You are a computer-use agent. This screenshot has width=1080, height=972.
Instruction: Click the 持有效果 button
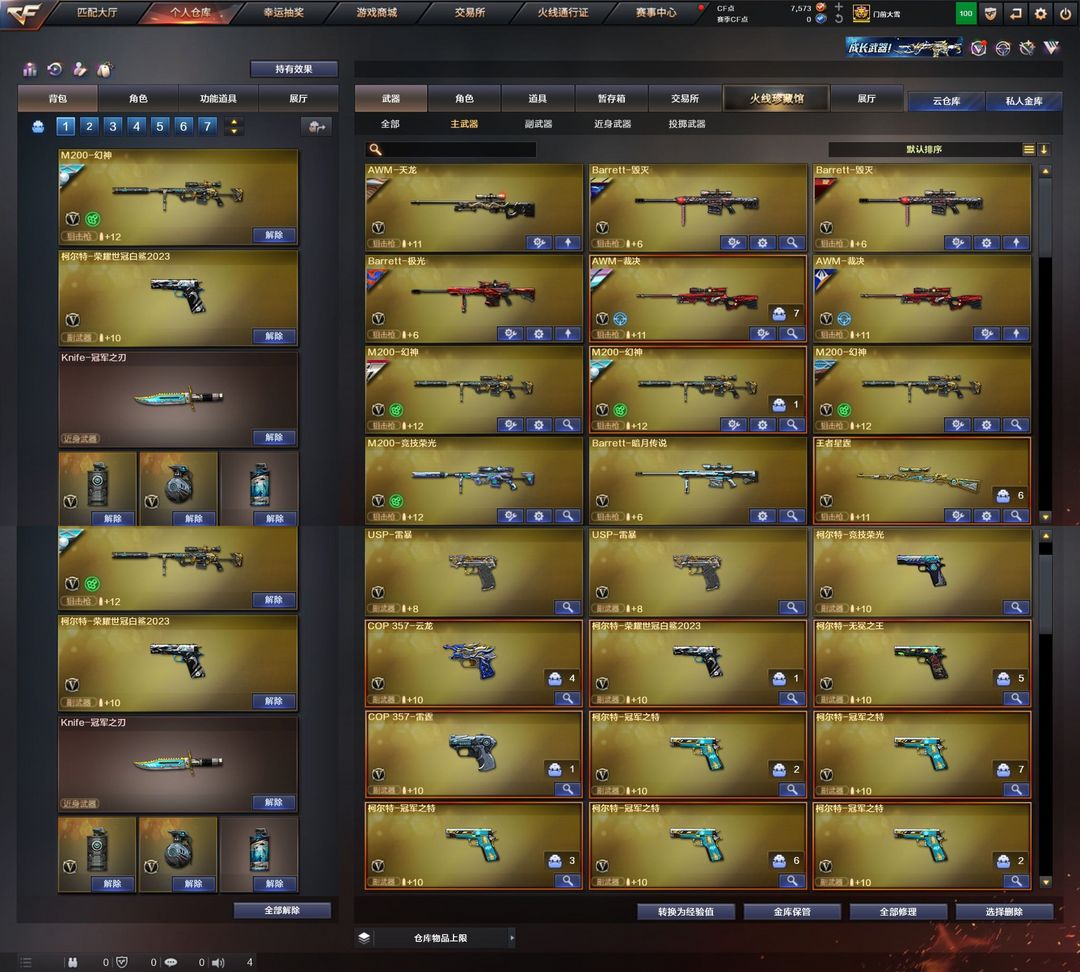tap(293, 69)
